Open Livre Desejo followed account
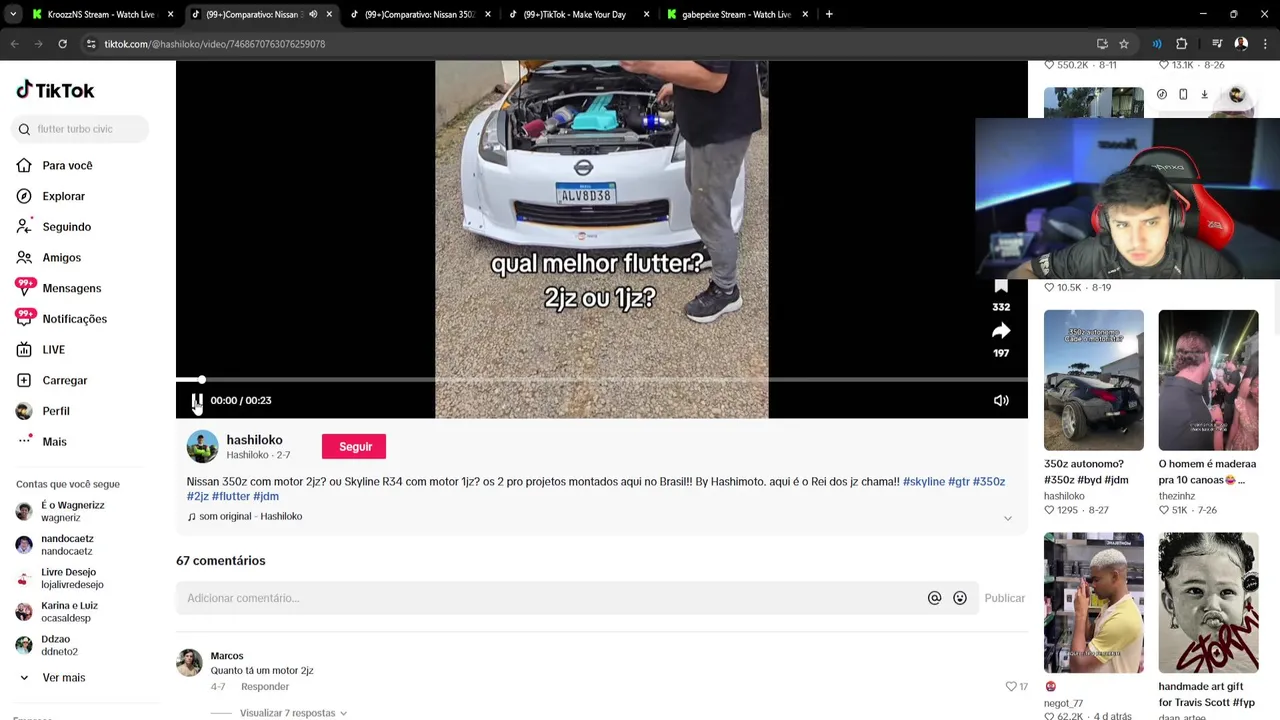Image resolution: width=1280 pixels, height=720 pixels. click(60, 578)
